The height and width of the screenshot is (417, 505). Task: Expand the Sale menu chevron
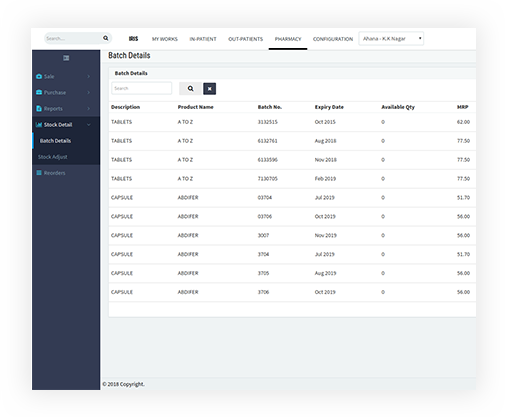click(89, 76)
